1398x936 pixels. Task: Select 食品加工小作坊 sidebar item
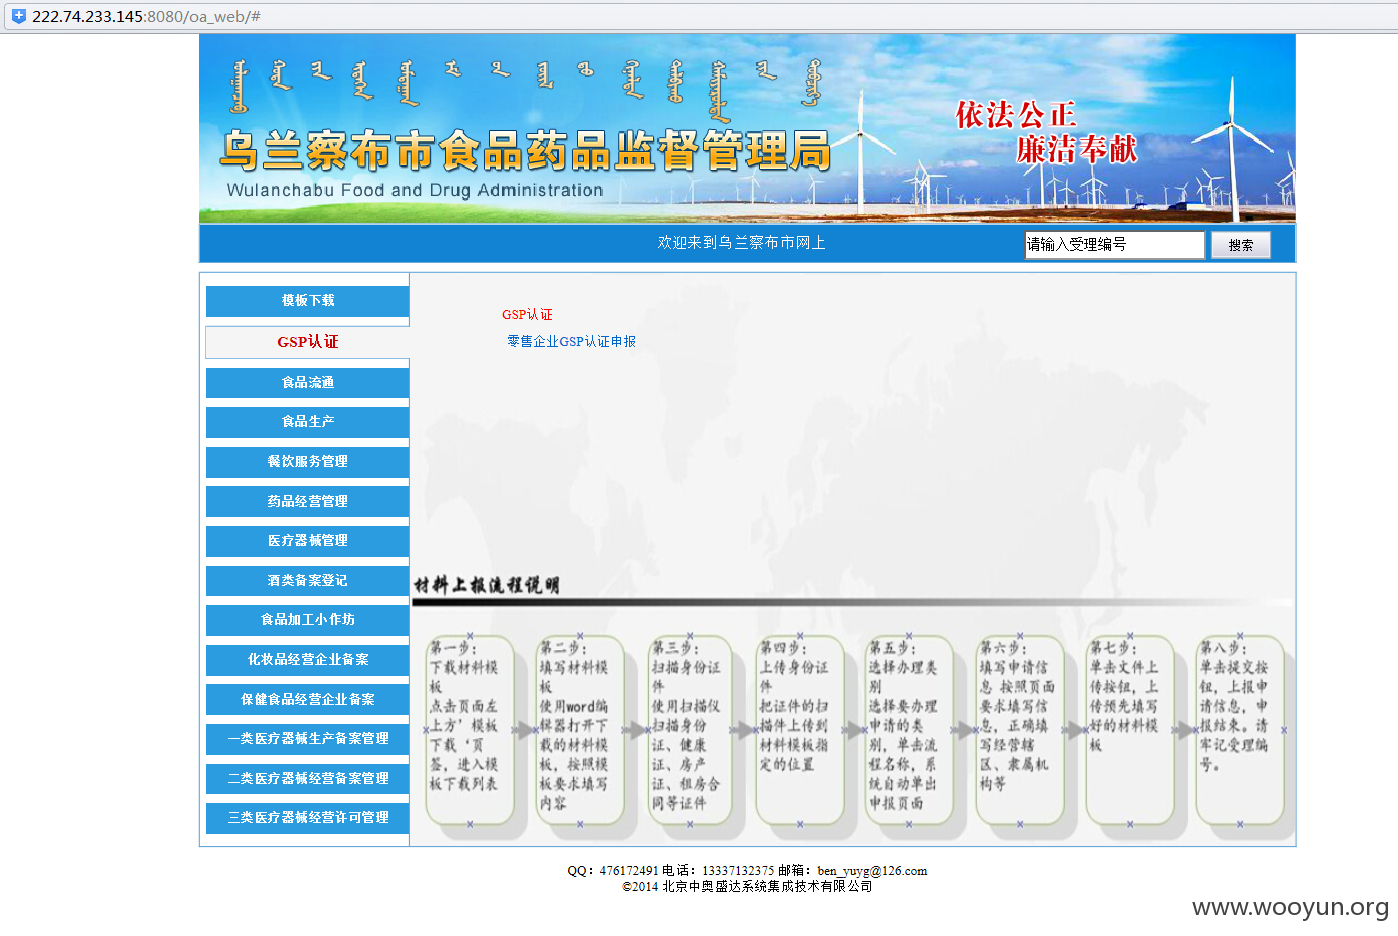308,620
